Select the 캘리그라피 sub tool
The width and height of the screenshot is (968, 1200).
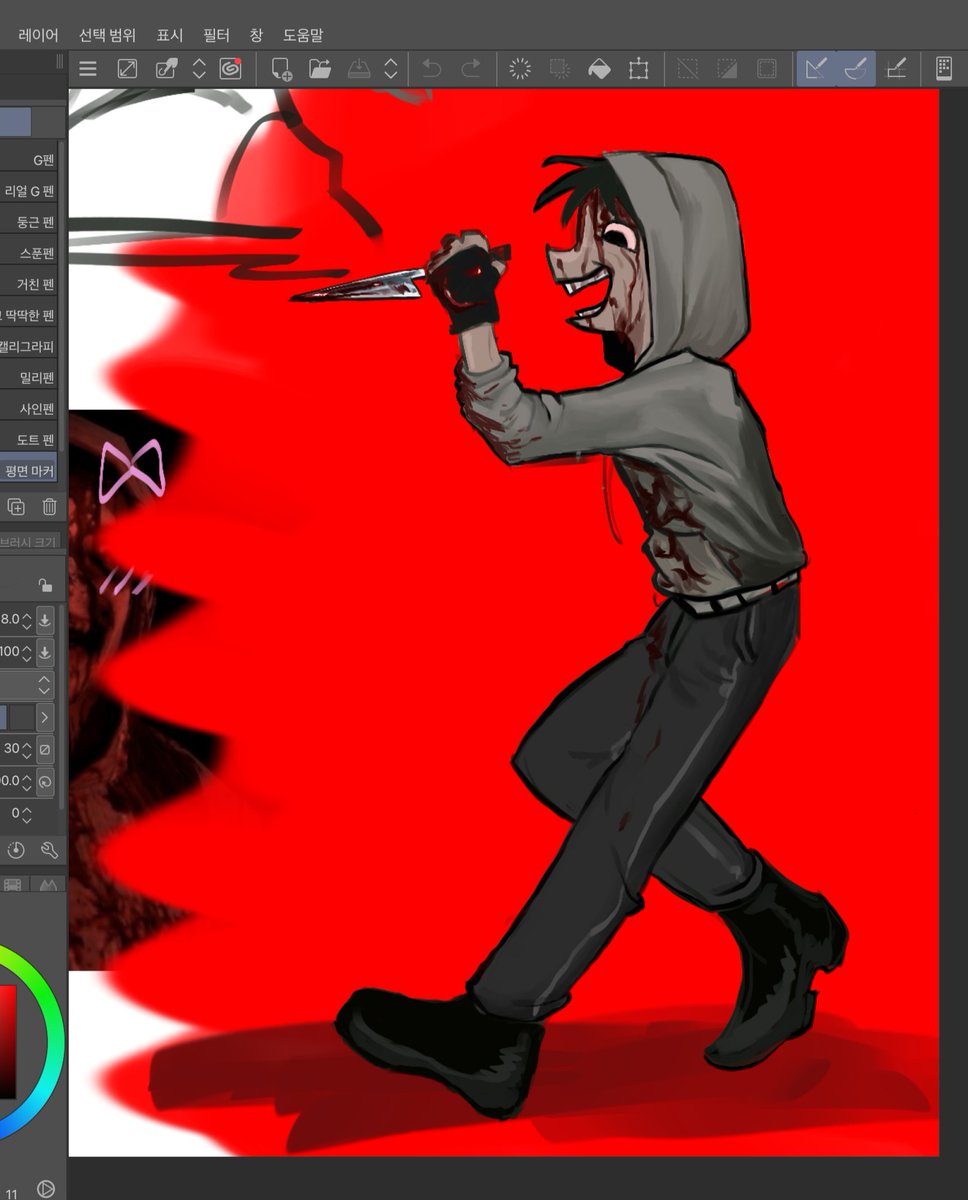point(30,346)
